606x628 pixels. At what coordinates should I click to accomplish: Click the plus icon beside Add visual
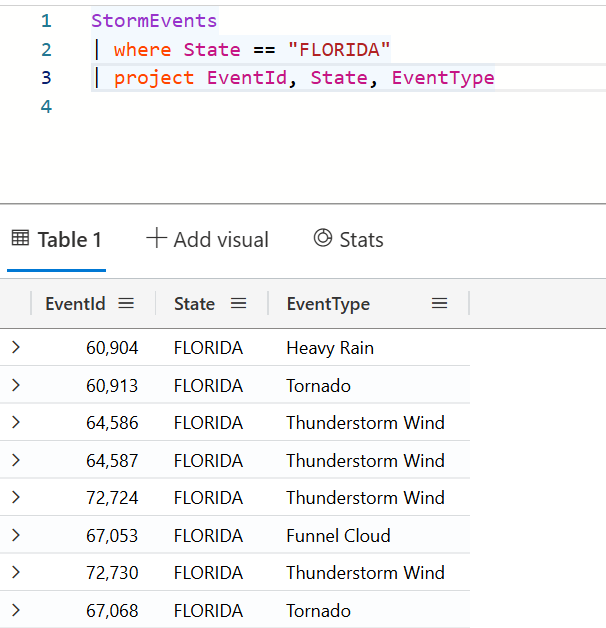tap(156, 238)
